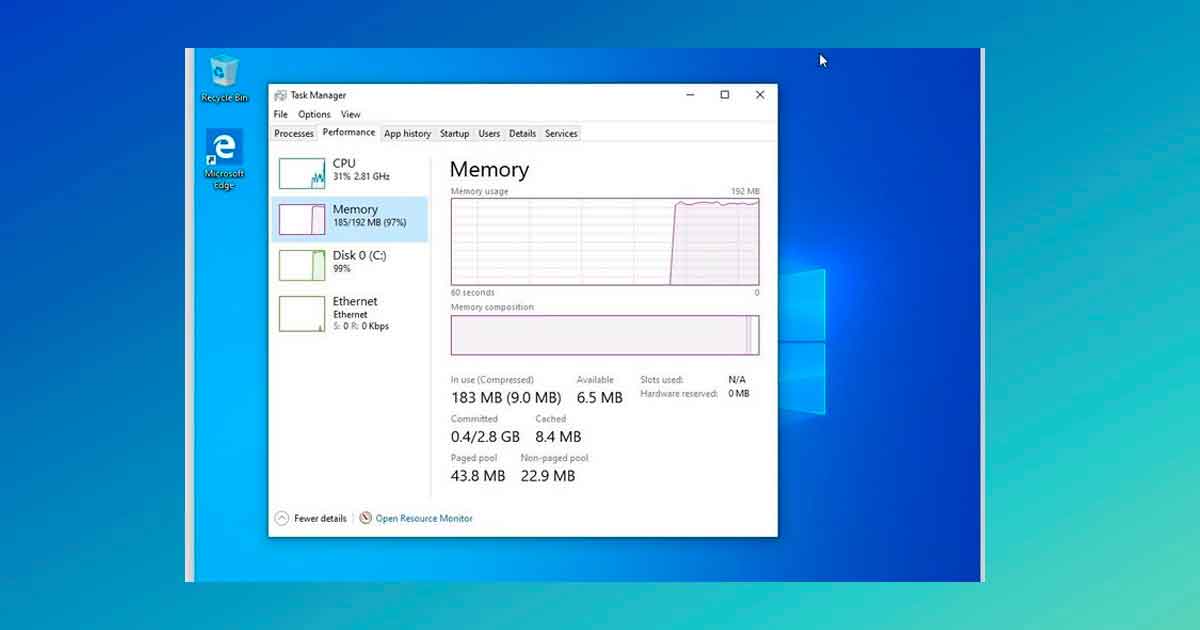Switch to the App history tab
The image size is (1200, 630).
(407, 134)
